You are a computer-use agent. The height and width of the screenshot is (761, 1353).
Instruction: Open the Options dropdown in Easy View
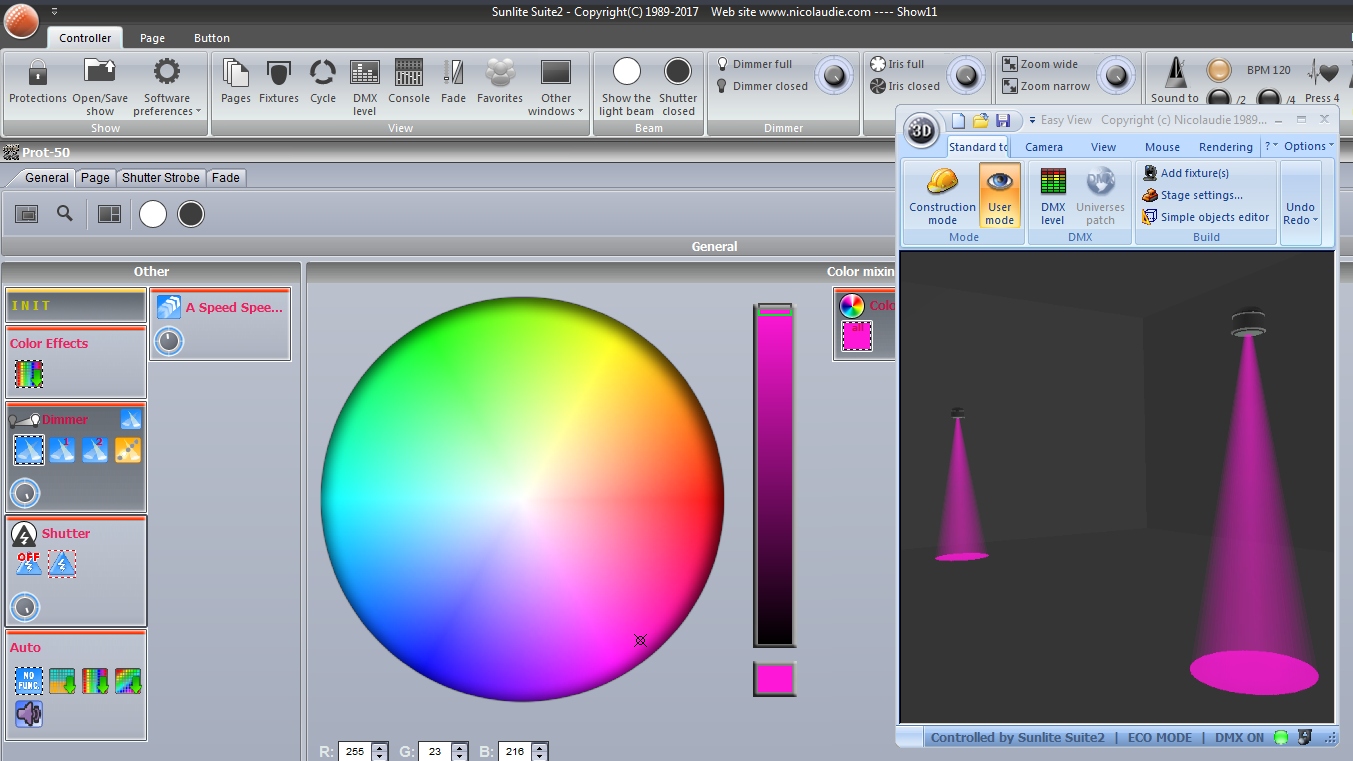1308,146
